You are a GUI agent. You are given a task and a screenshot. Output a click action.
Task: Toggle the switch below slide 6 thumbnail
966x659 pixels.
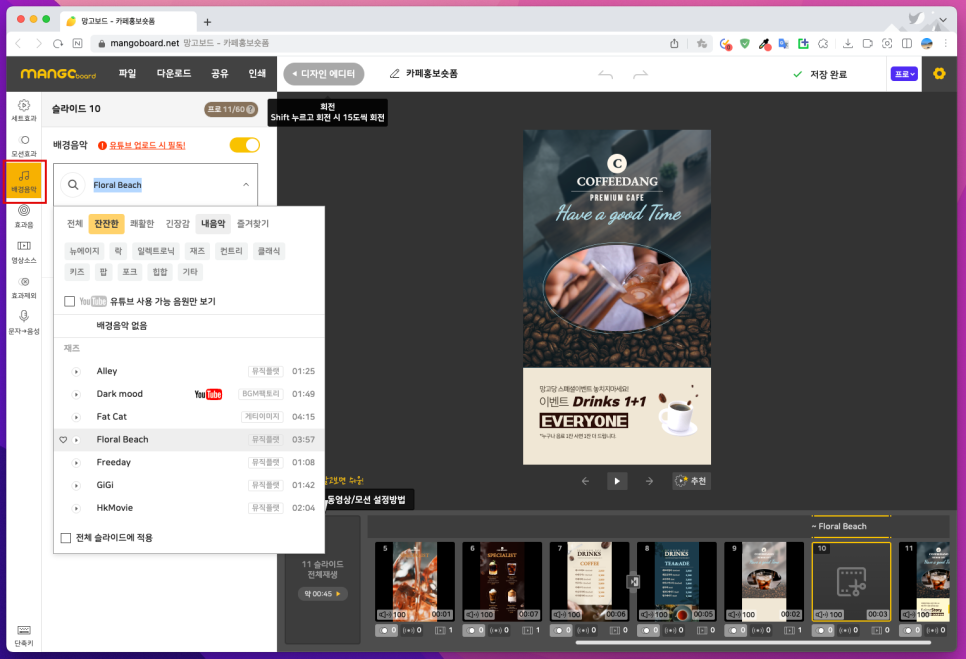(x=474, y=630)
